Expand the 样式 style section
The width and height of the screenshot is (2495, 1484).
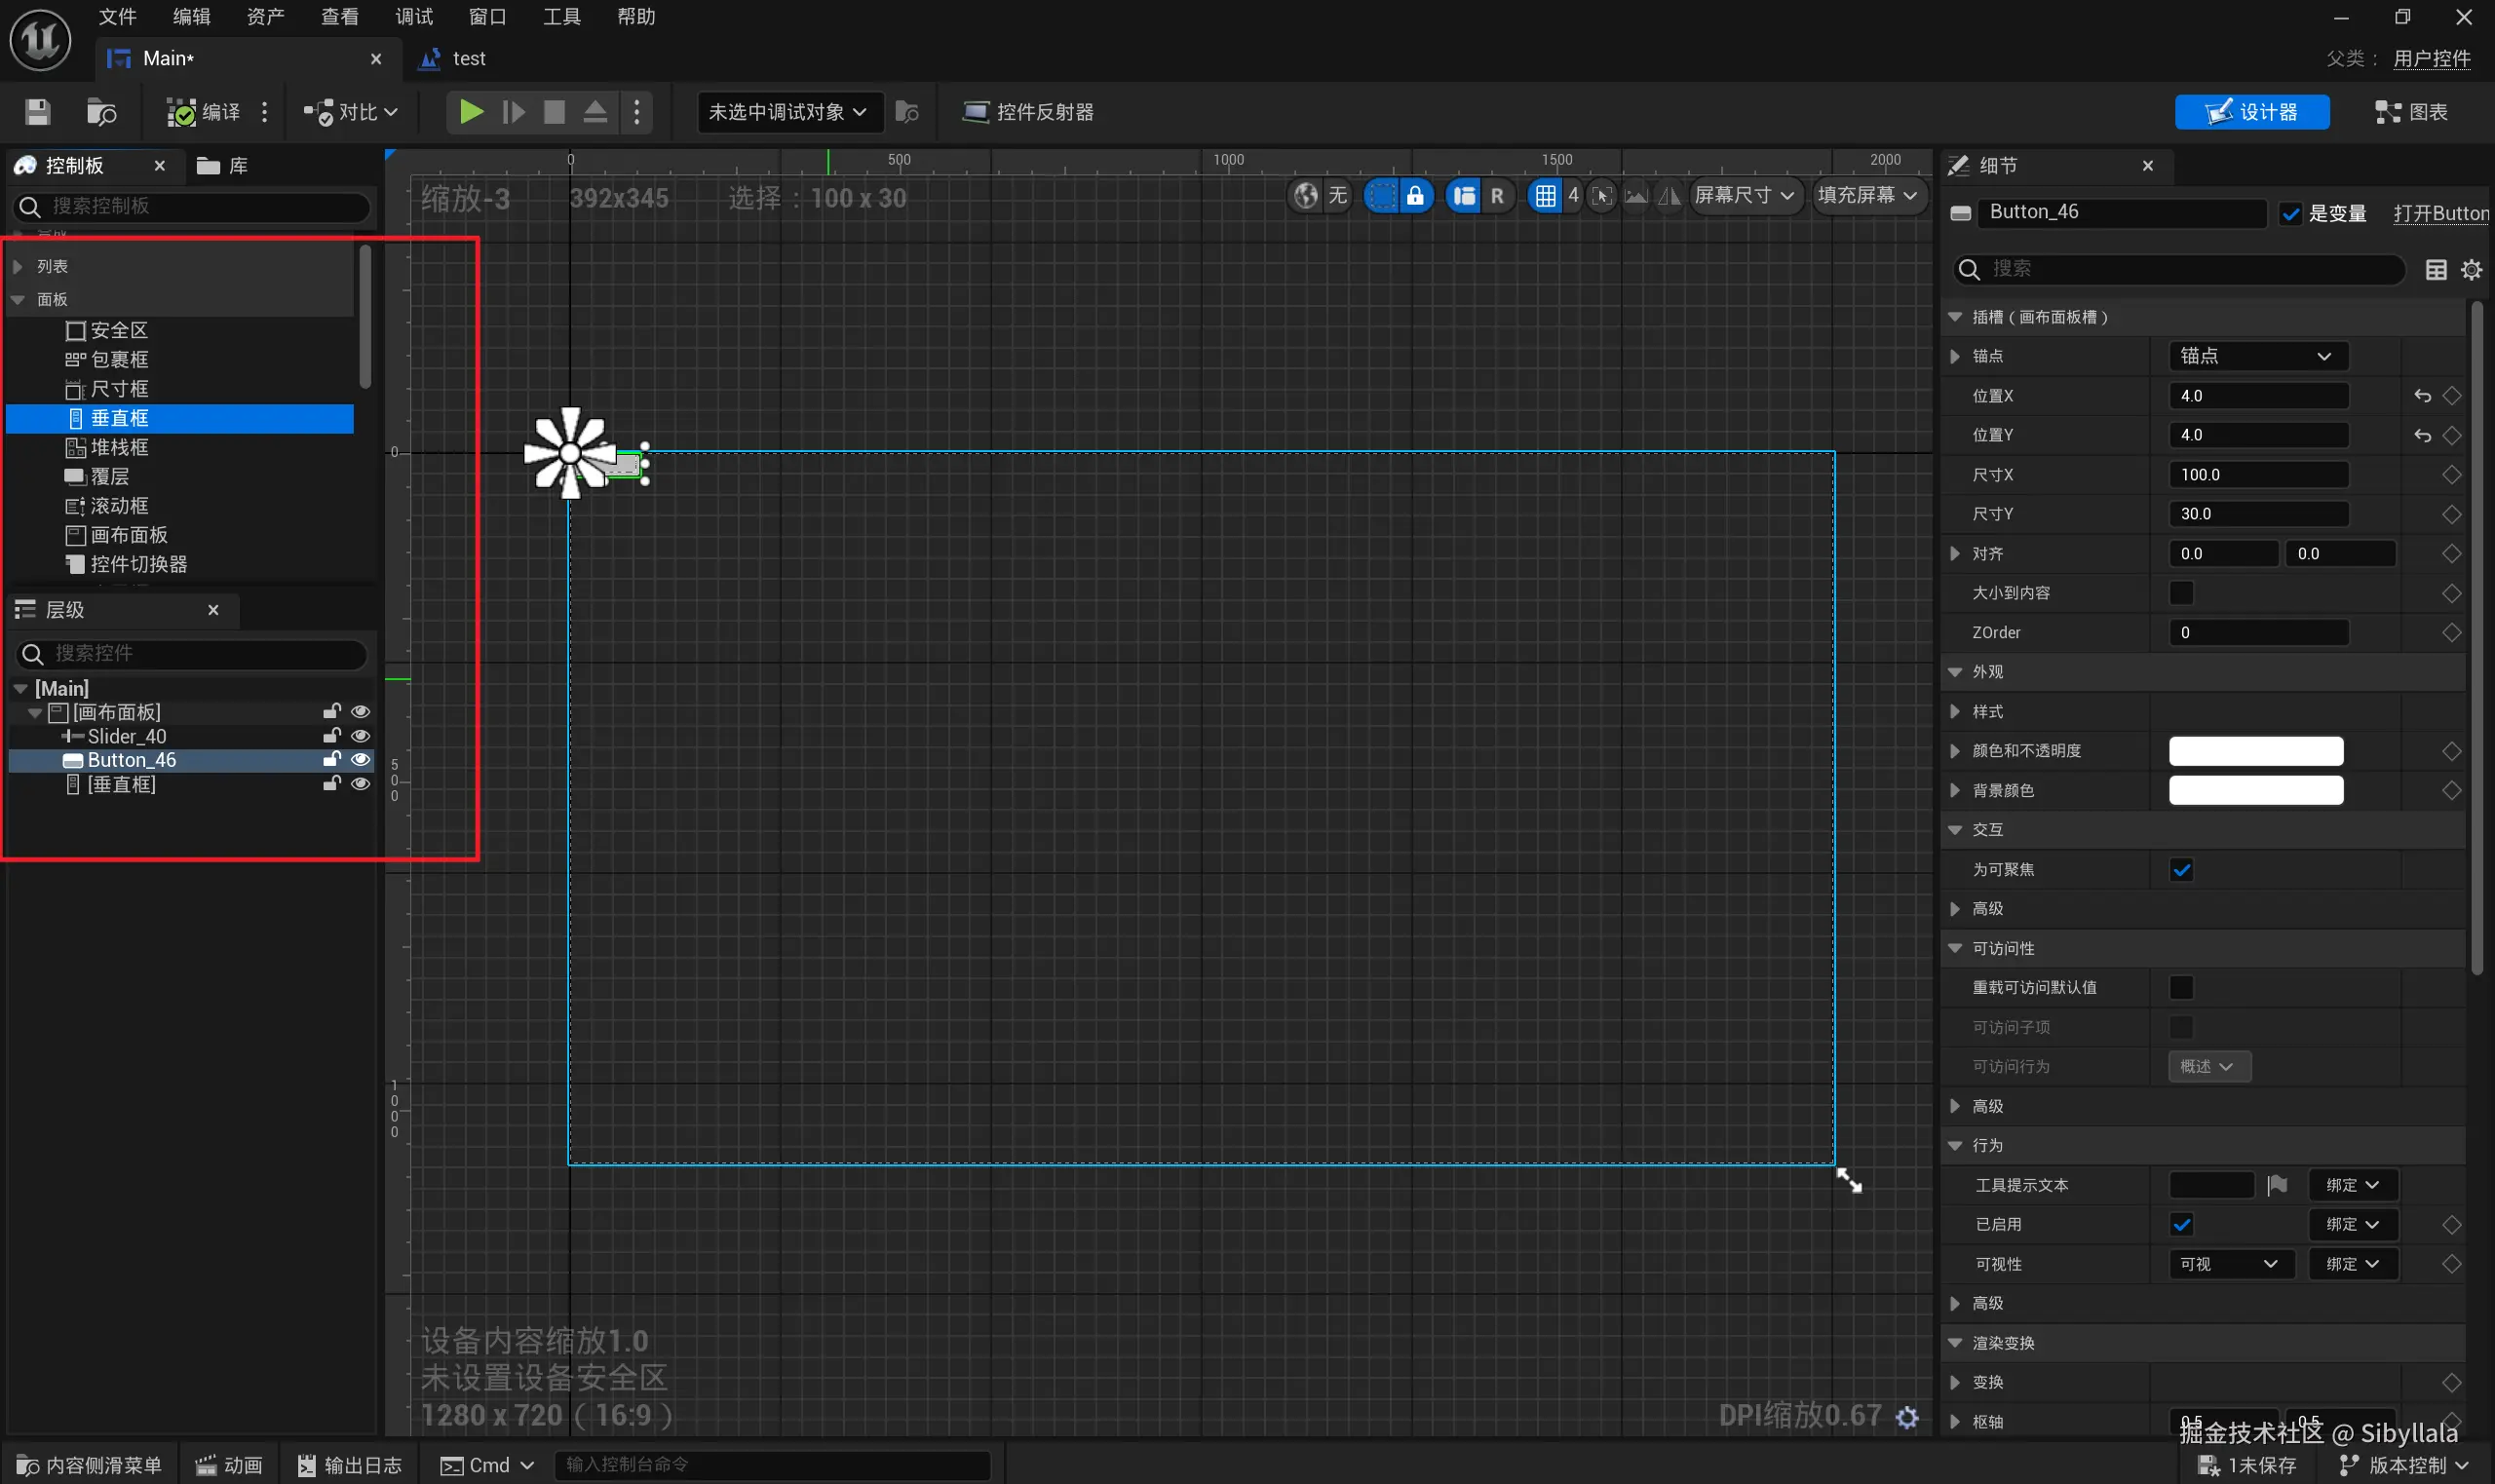coord(1955,712)
